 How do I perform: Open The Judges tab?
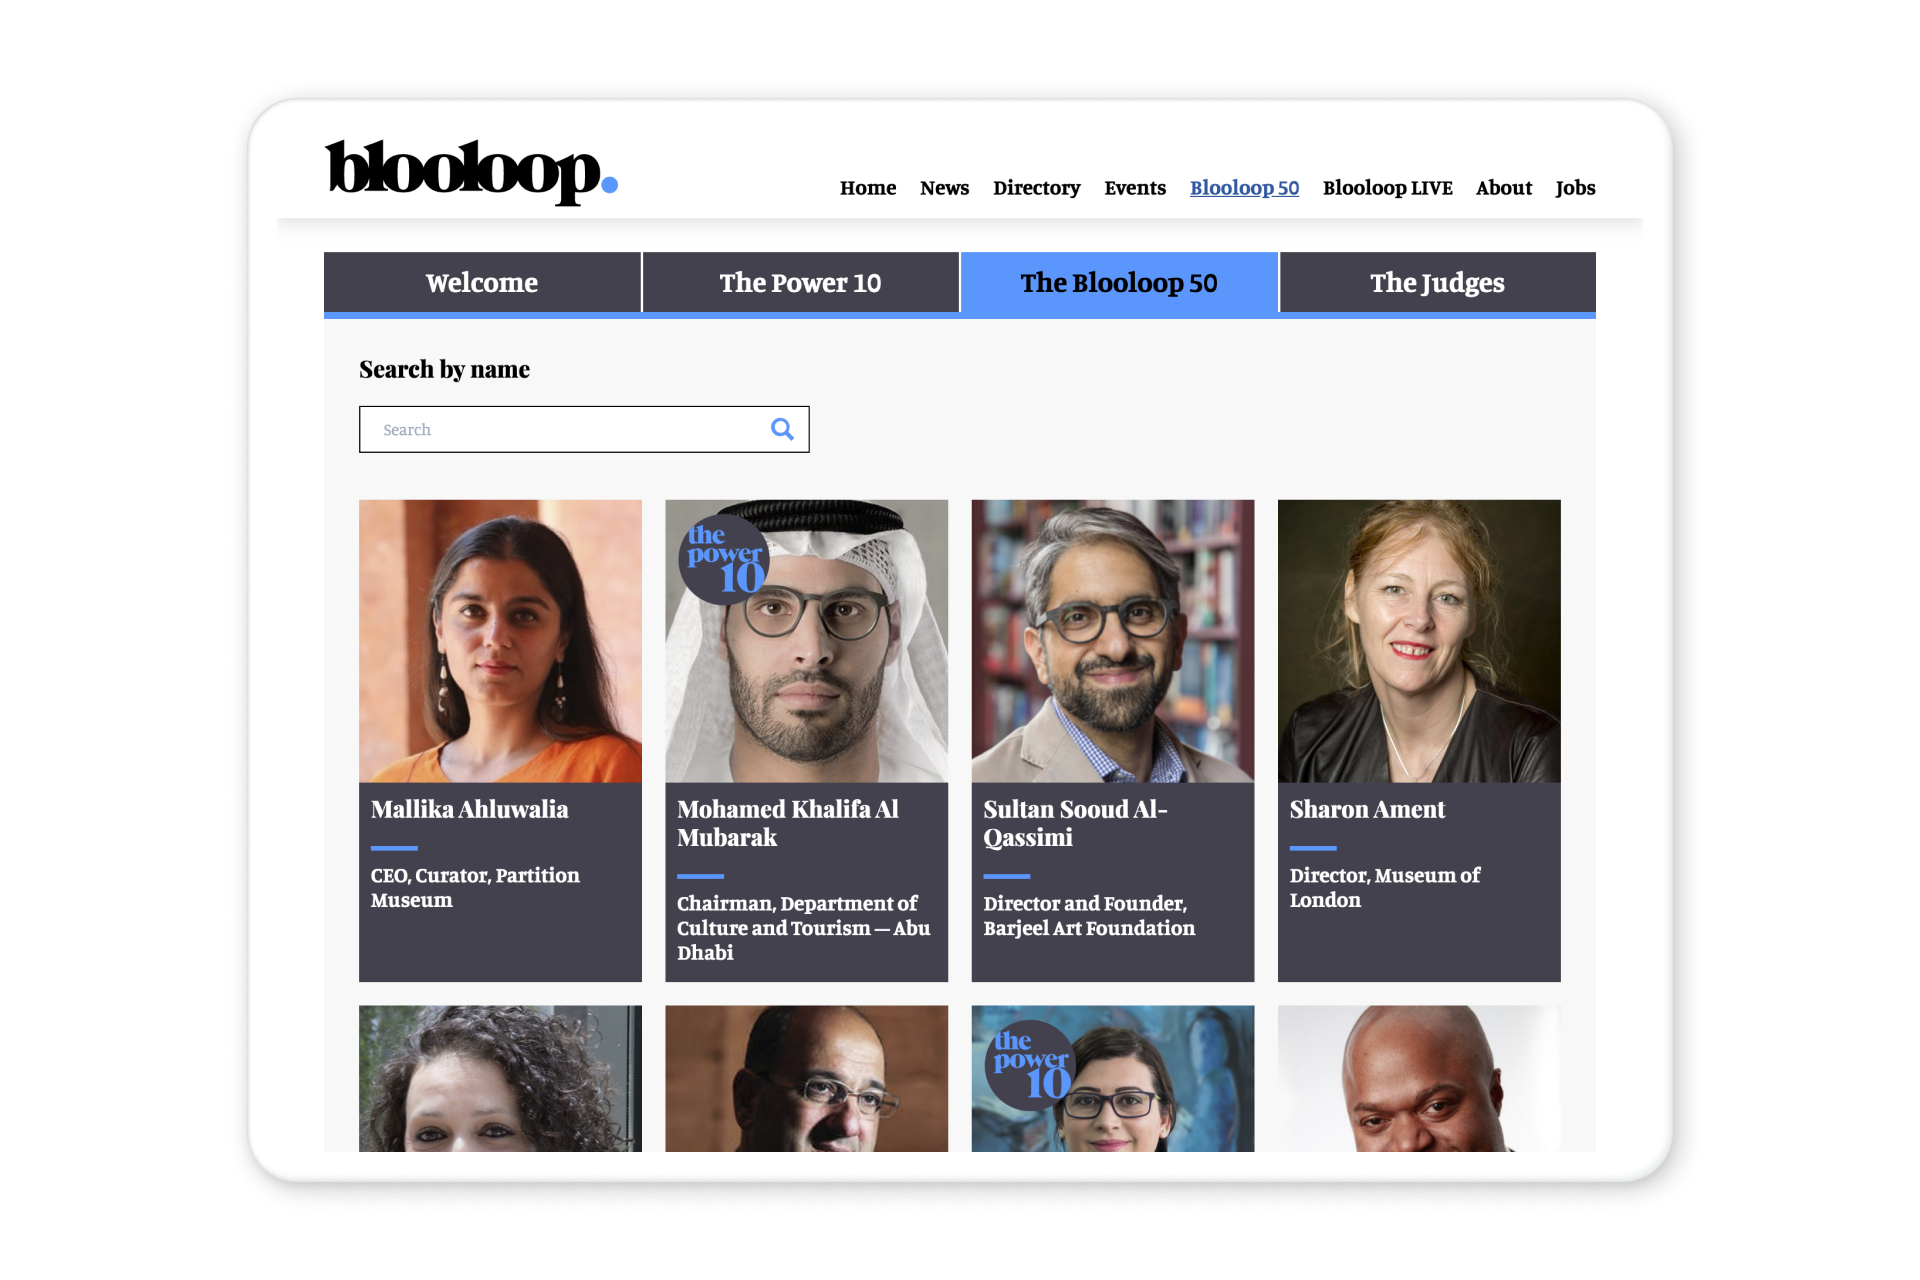1437,283
